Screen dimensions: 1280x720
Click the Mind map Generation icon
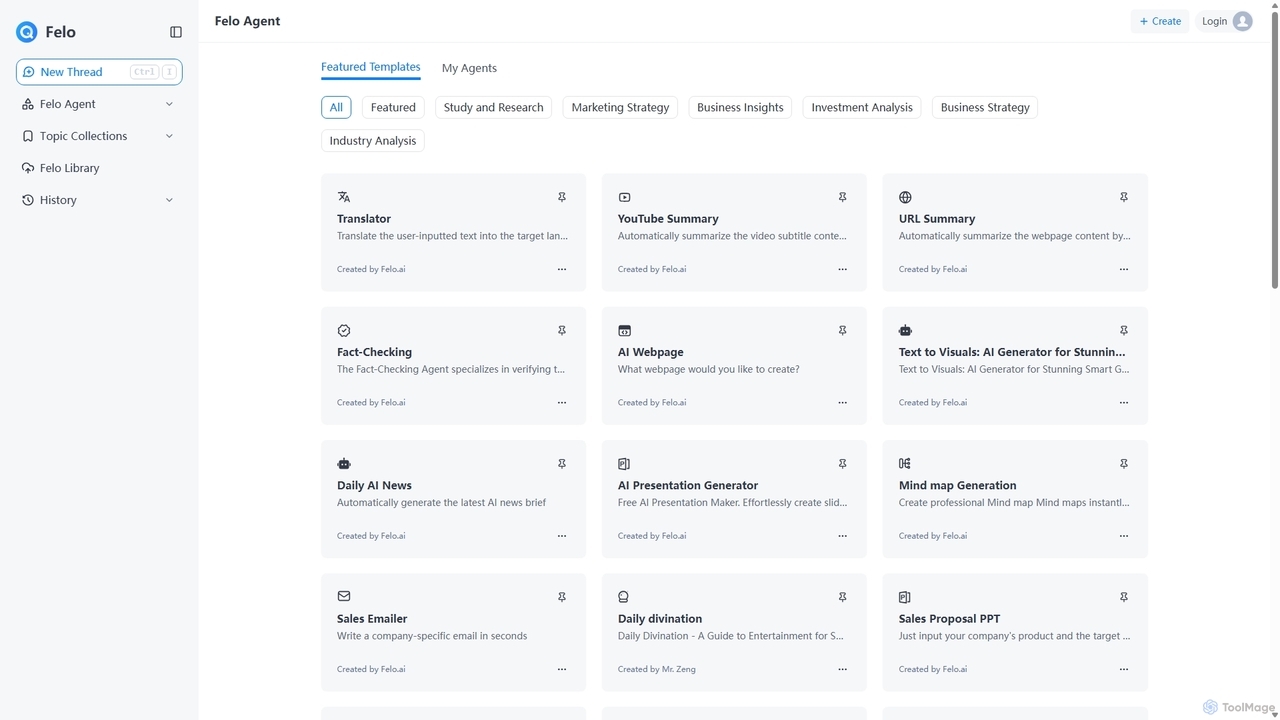[905, 464]
